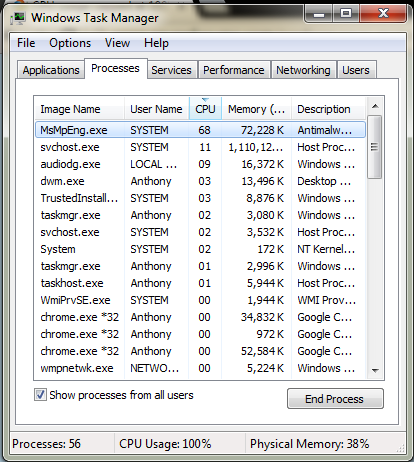Select the wmpnetwk.exe process
Screen dimensions: 414x462
point(200,368)
